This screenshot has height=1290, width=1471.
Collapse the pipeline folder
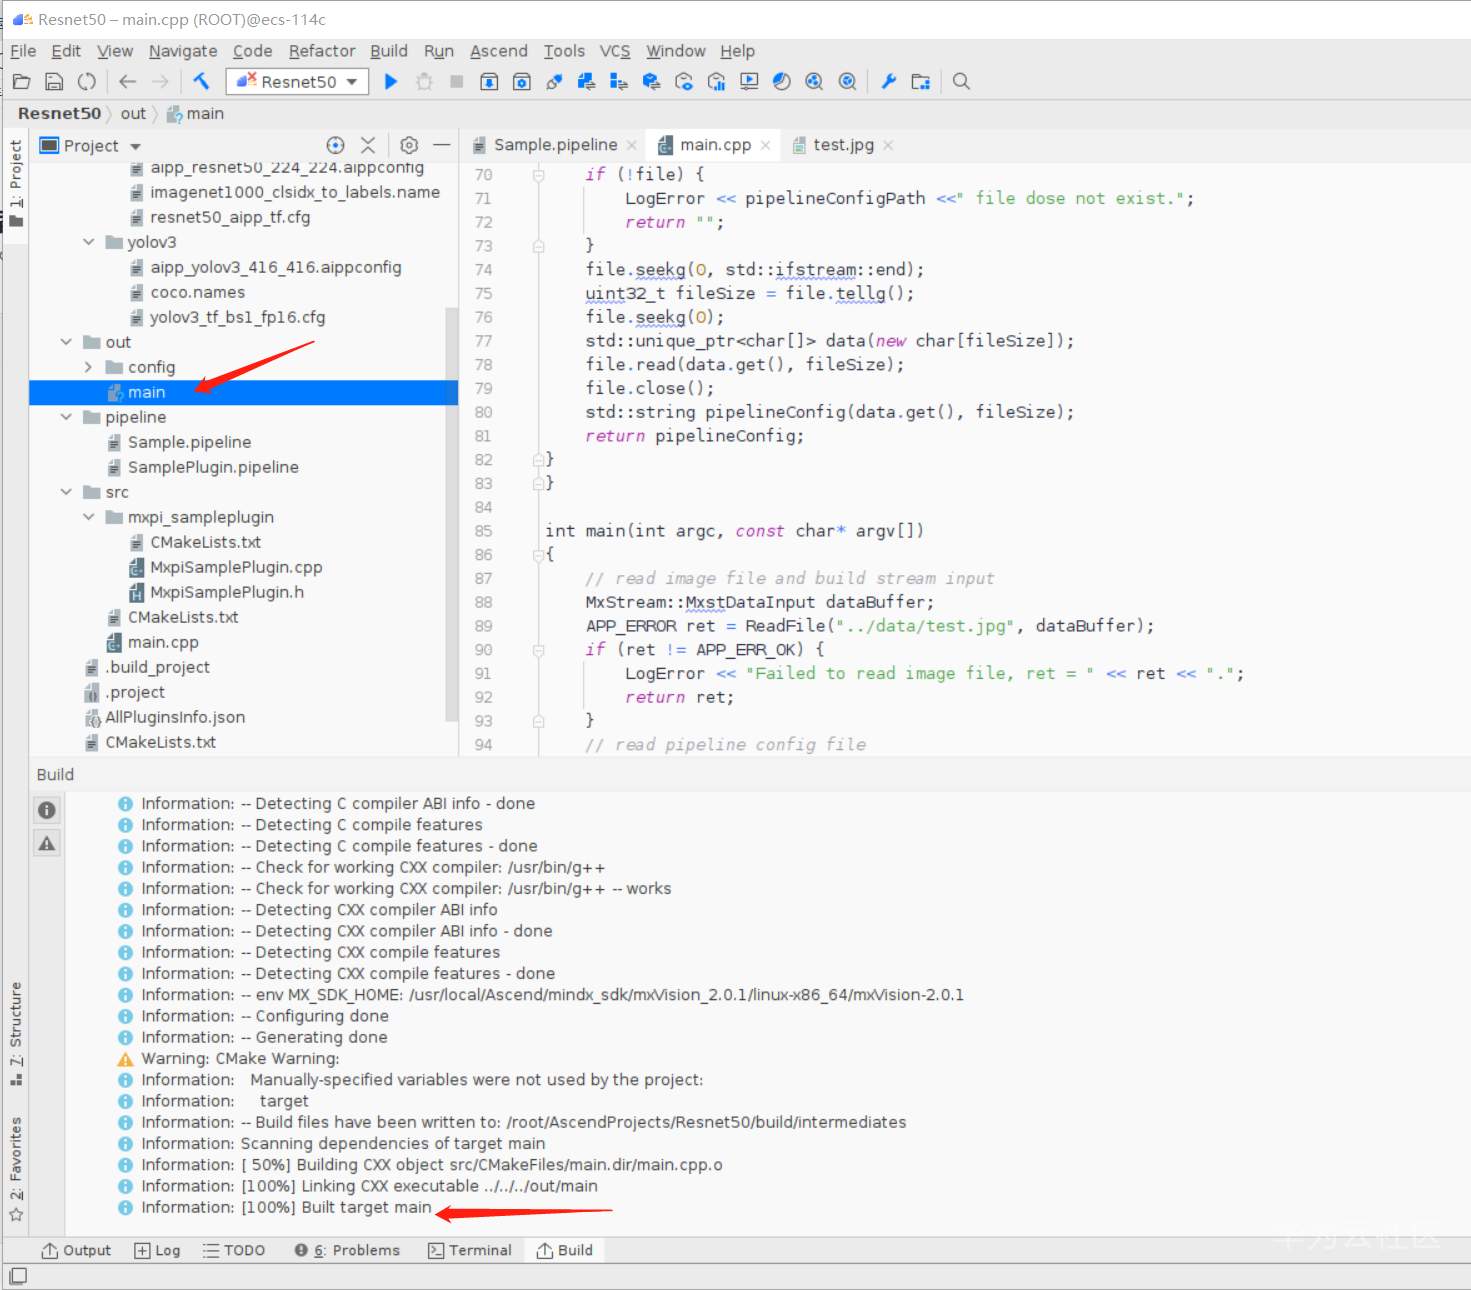[66, 417]
